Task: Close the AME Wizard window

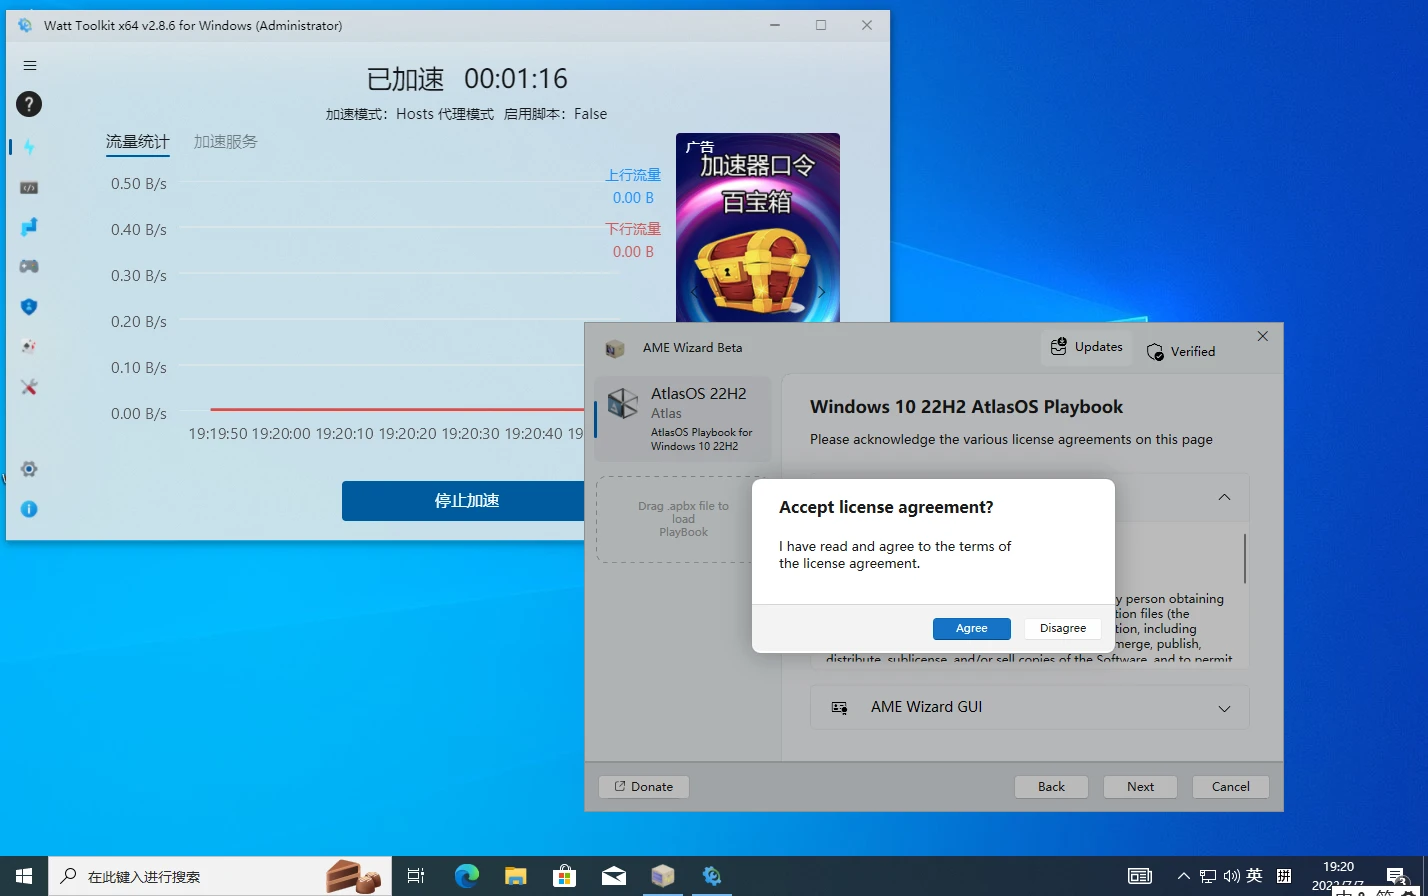Action: [x=1262, y=337]
